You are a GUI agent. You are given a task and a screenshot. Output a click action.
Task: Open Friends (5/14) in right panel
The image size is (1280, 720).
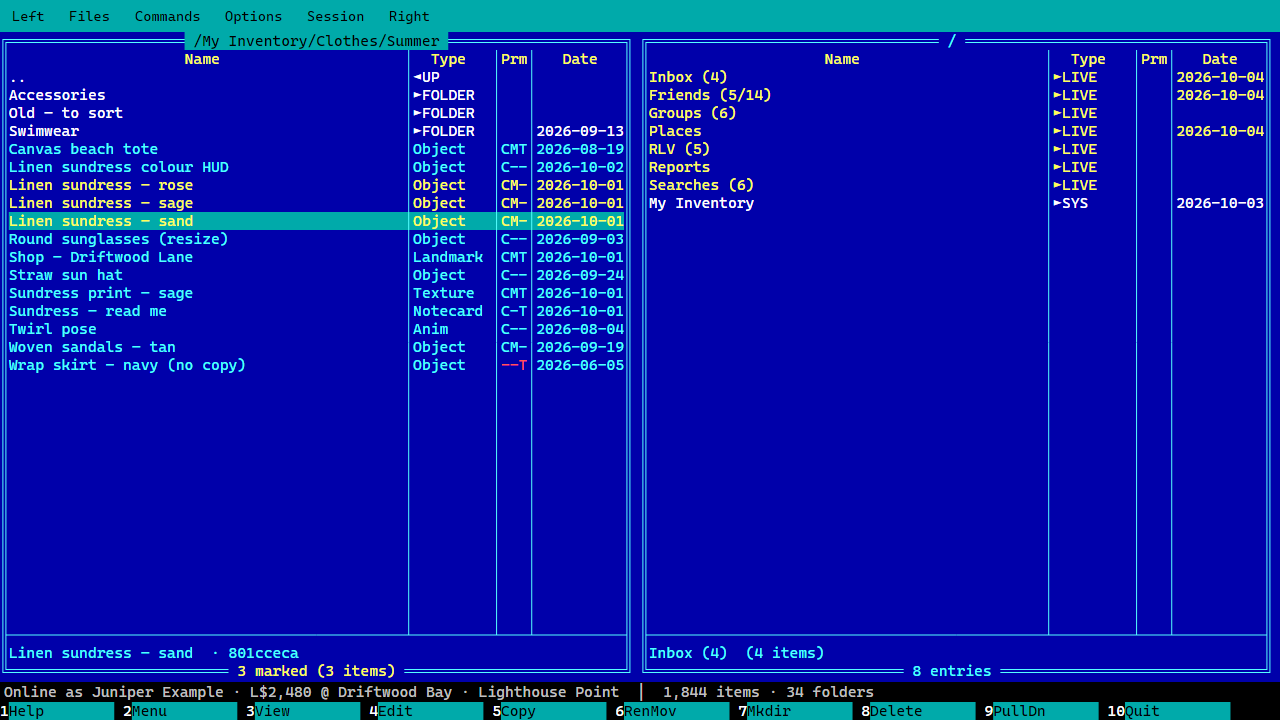click(x=957, y=95)
